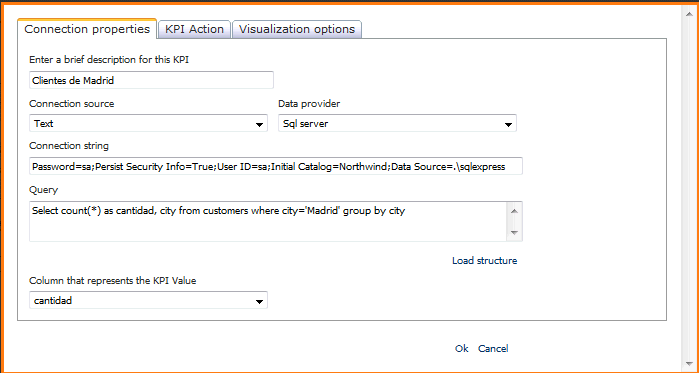
Task: Click the 'Connection source' label
Action: (72, 104)
